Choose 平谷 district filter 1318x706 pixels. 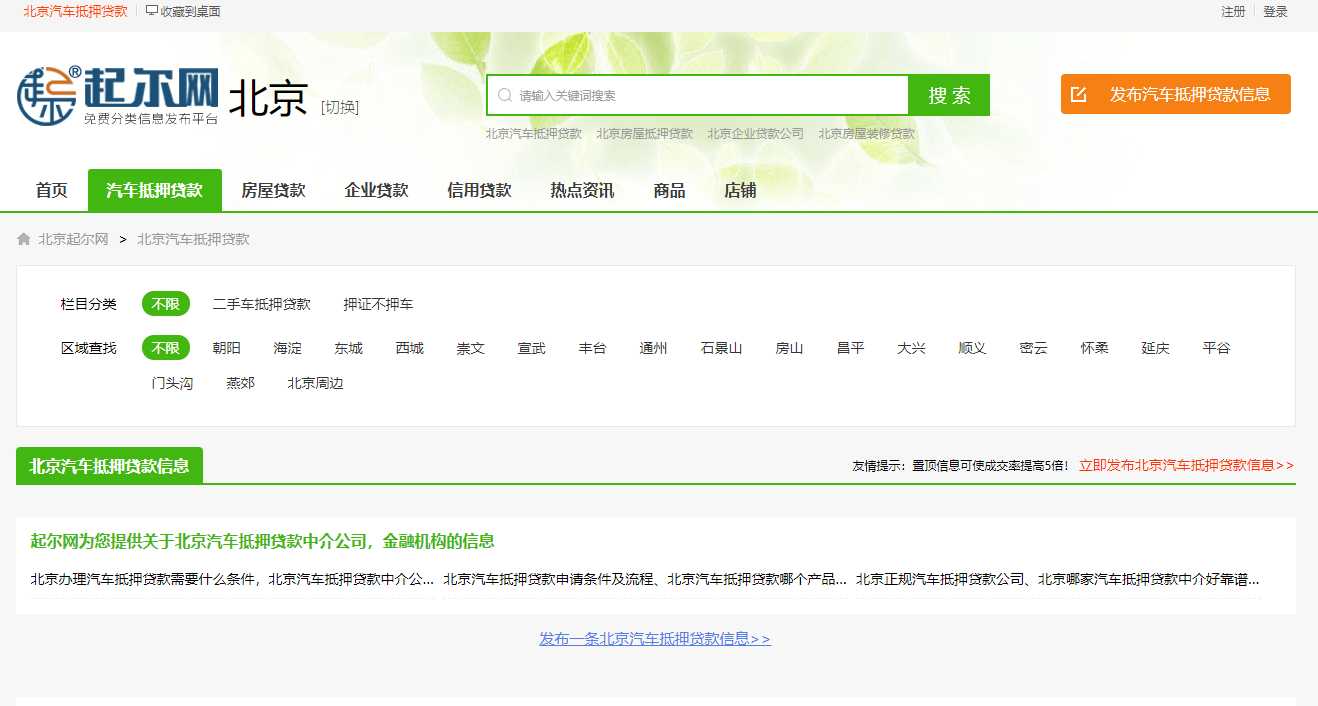click(x=1217, y=348)
